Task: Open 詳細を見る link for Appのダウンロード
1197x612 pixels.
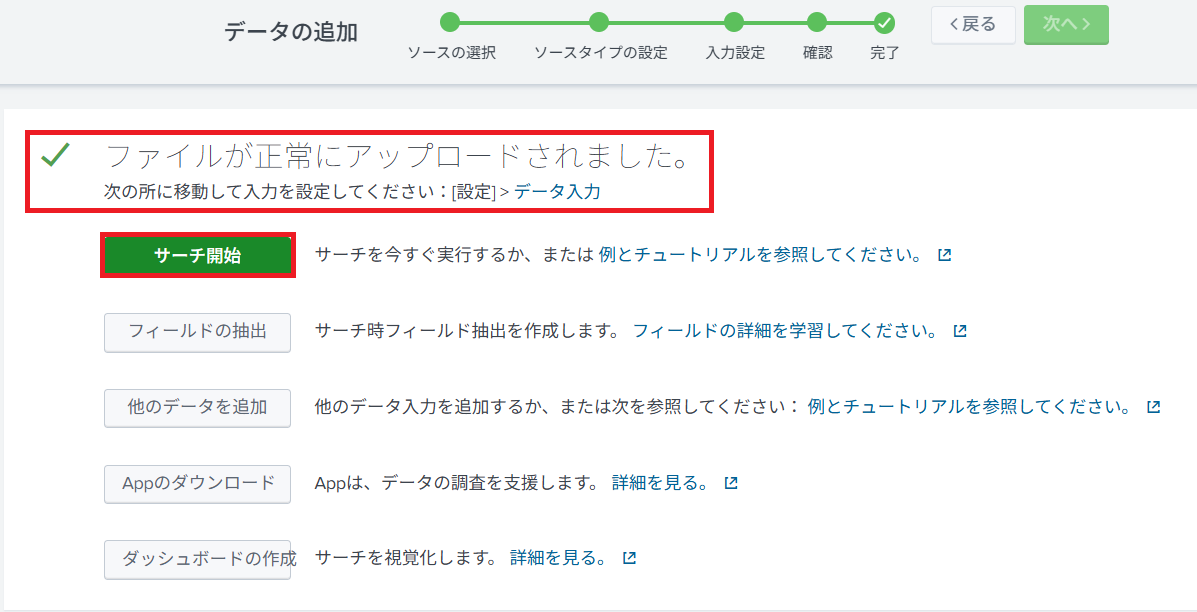Action: (660, 483)
